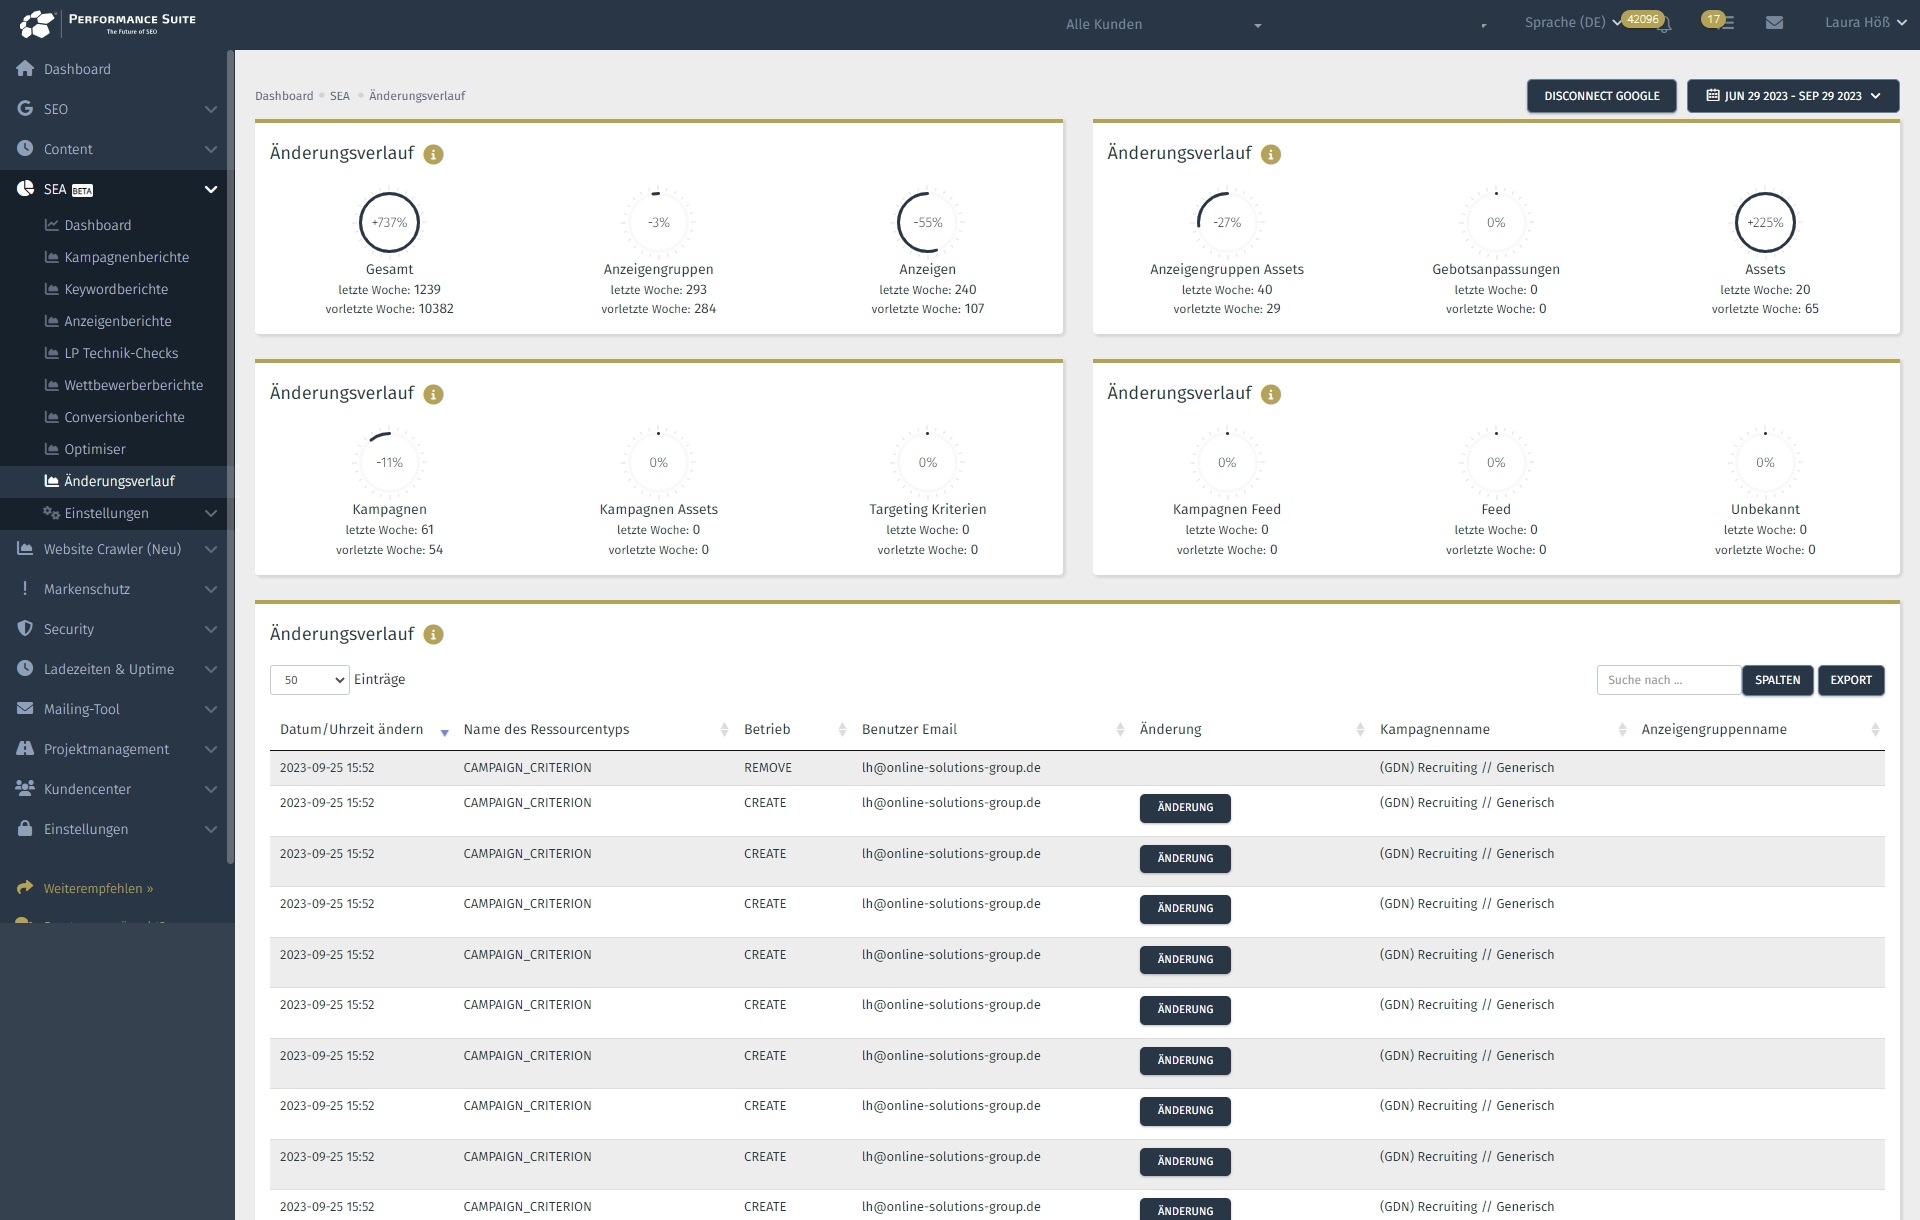Select the SPALTEN column settings option
The image size is (1920, 1220).
point(1779,680)
